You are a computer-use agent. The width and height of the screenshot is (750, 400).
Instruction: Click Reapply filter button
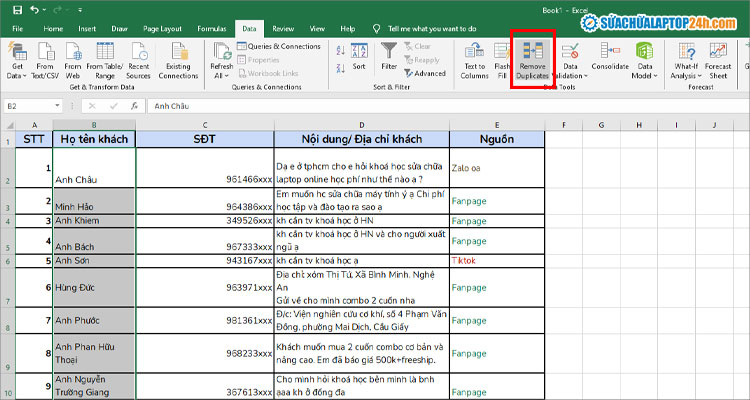click(x=421, y=60)
